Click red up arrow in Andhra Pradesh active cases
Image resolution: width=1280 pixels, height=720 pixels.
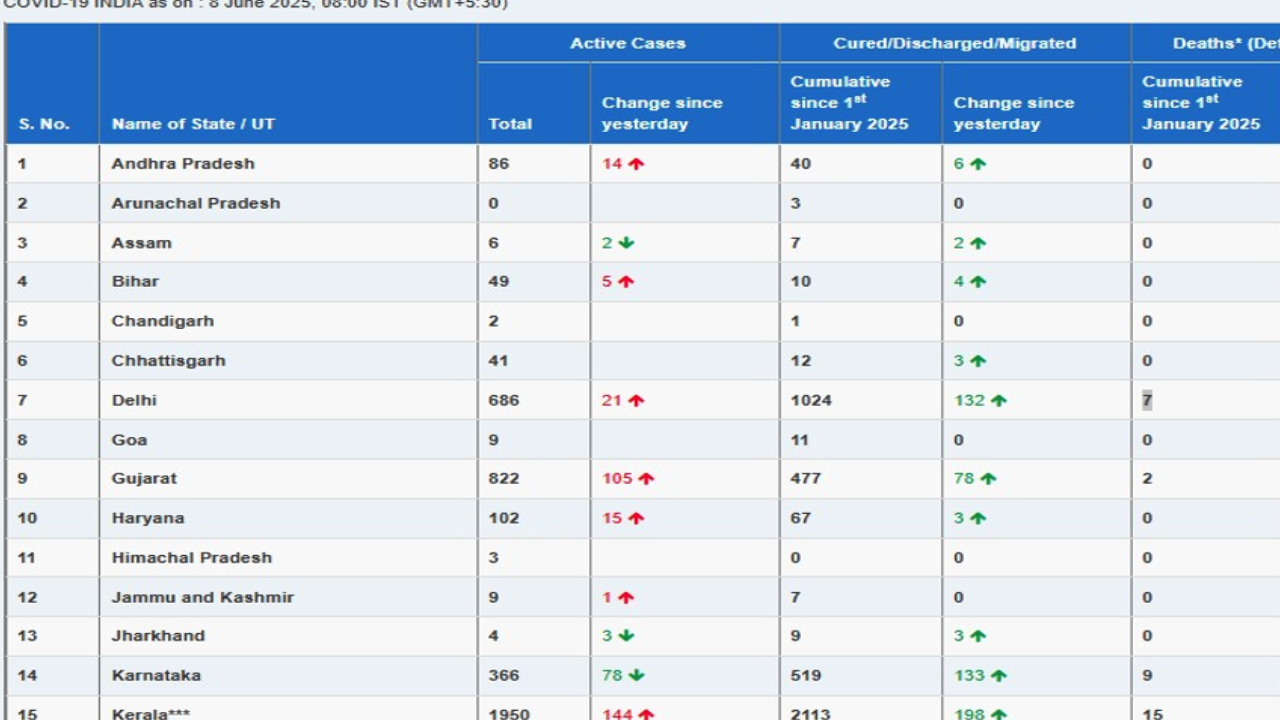point(636,164)
